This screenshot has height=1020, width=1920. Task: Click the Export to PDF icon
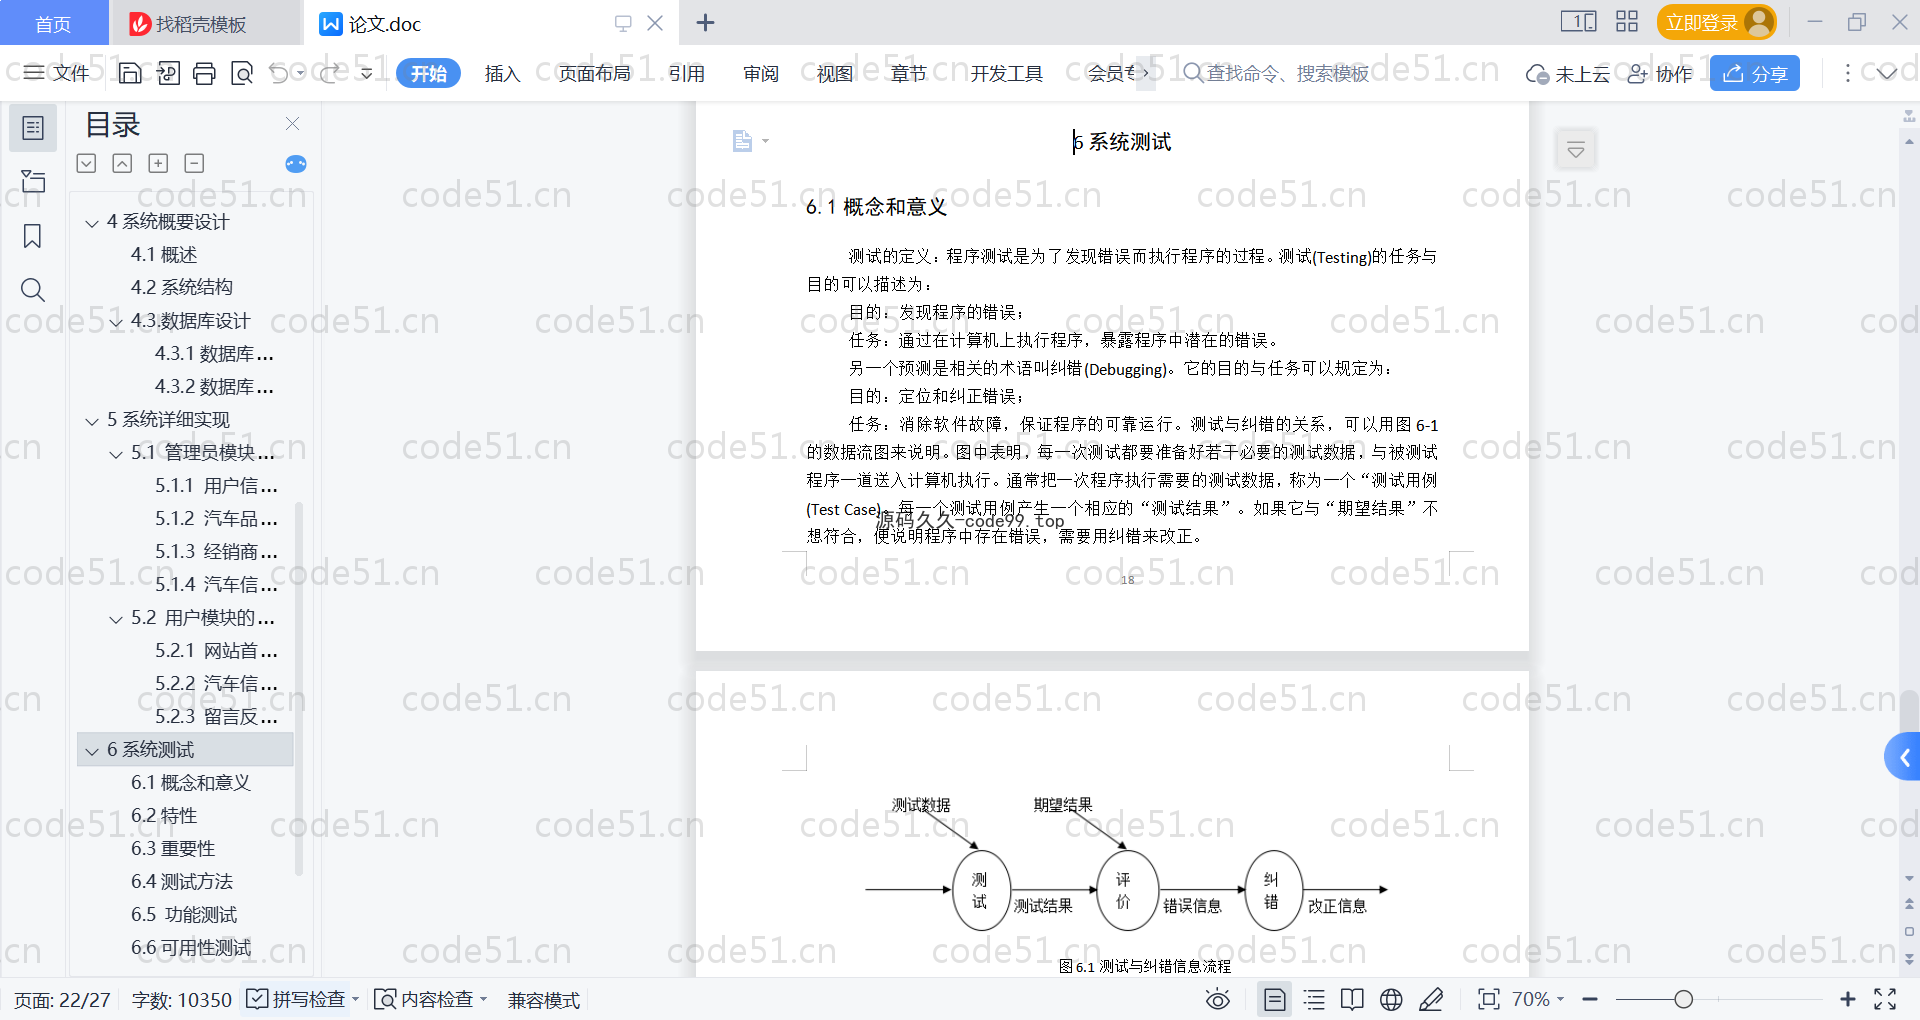[x=168, y=73]
